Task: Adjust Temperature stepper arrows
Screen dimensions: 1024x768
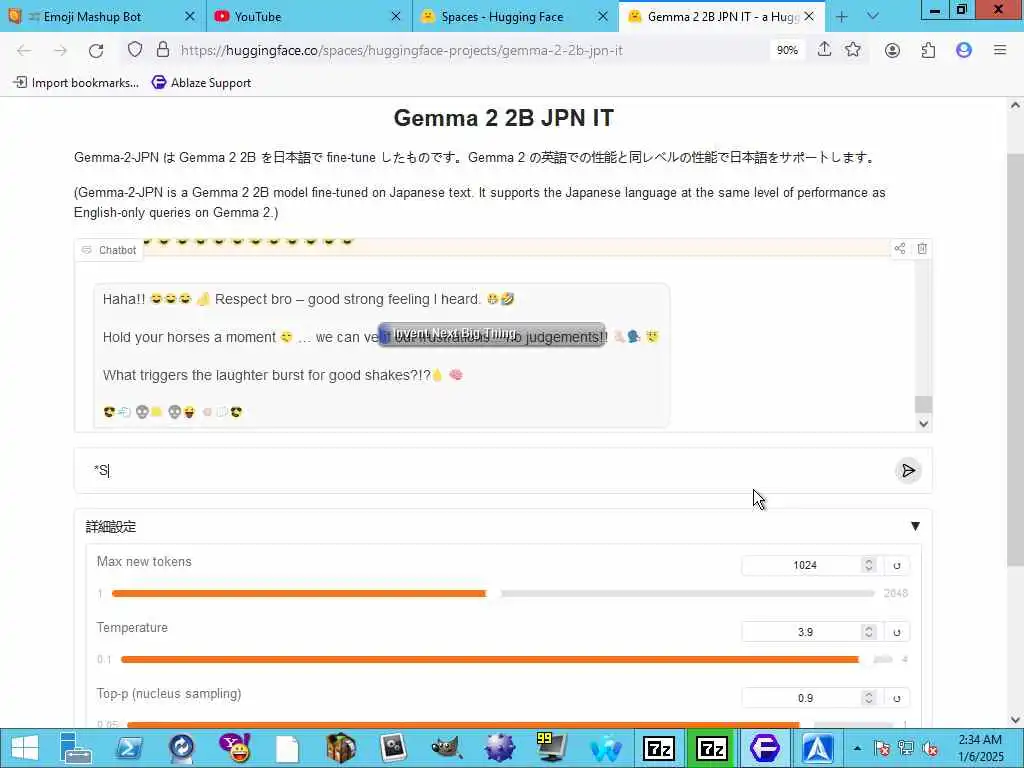Action: (x=868, y=632)
